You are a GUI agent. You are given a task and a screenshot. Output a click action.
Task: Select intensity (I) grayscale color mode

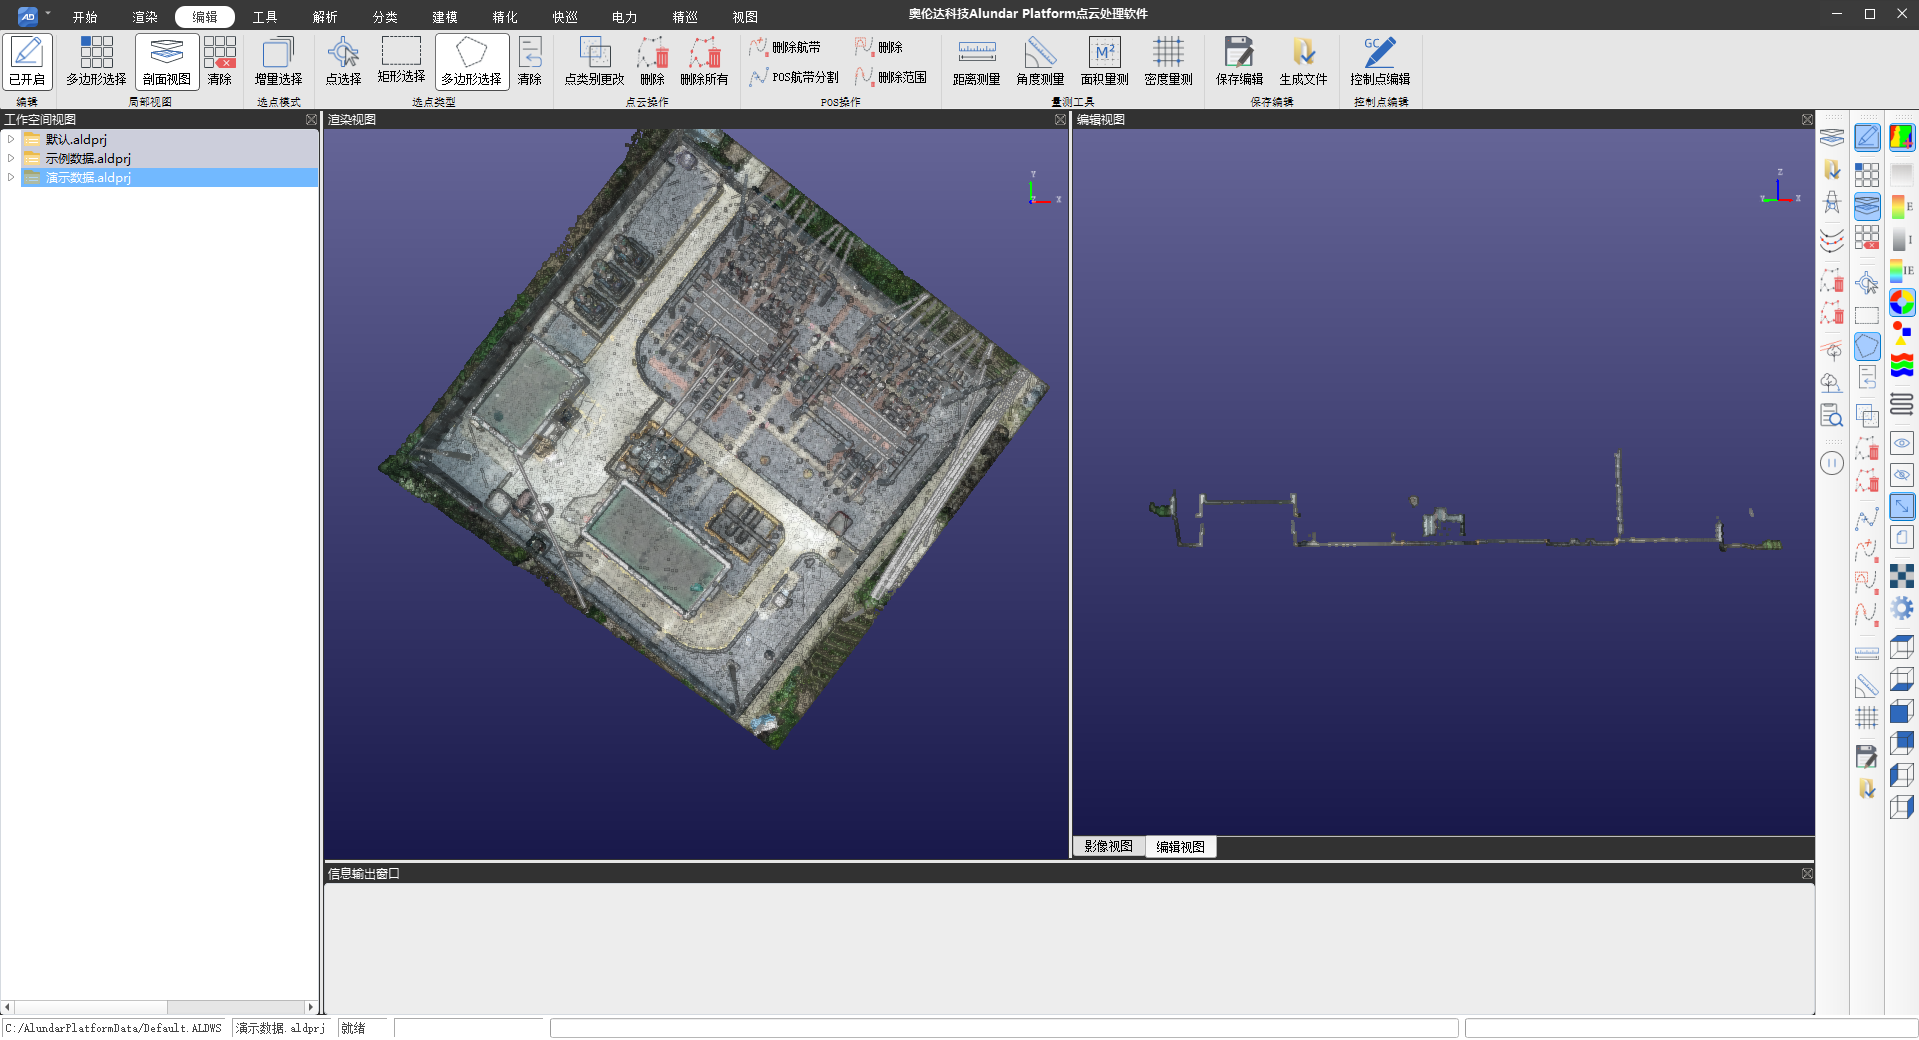click(1902, 240)
